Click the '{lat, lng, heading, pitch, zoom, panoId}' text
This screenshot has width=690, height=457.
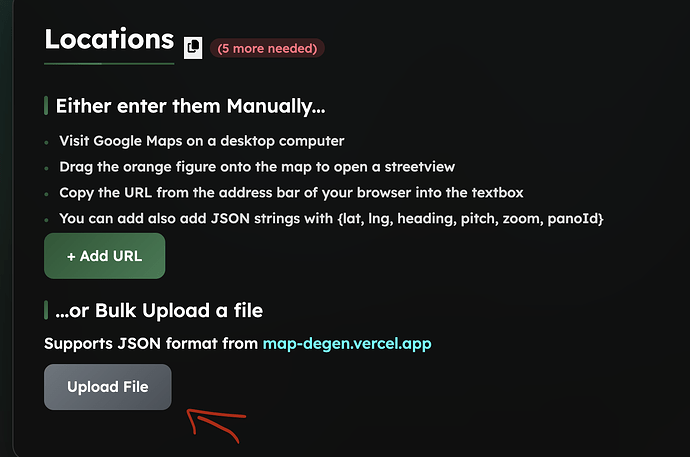pyautogui.click(x=470, y=219)
